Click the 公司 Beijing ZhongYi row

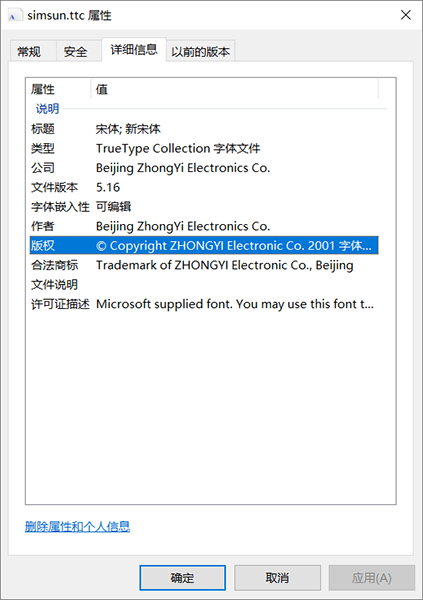(204, 168)
